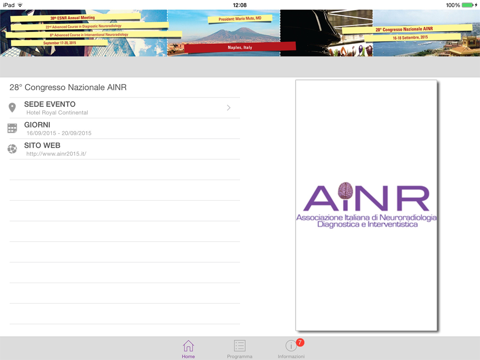This screenshot has width=480, height=360.
Task: Tap the Hotel Royal Continental text
Action: (57, 113)
